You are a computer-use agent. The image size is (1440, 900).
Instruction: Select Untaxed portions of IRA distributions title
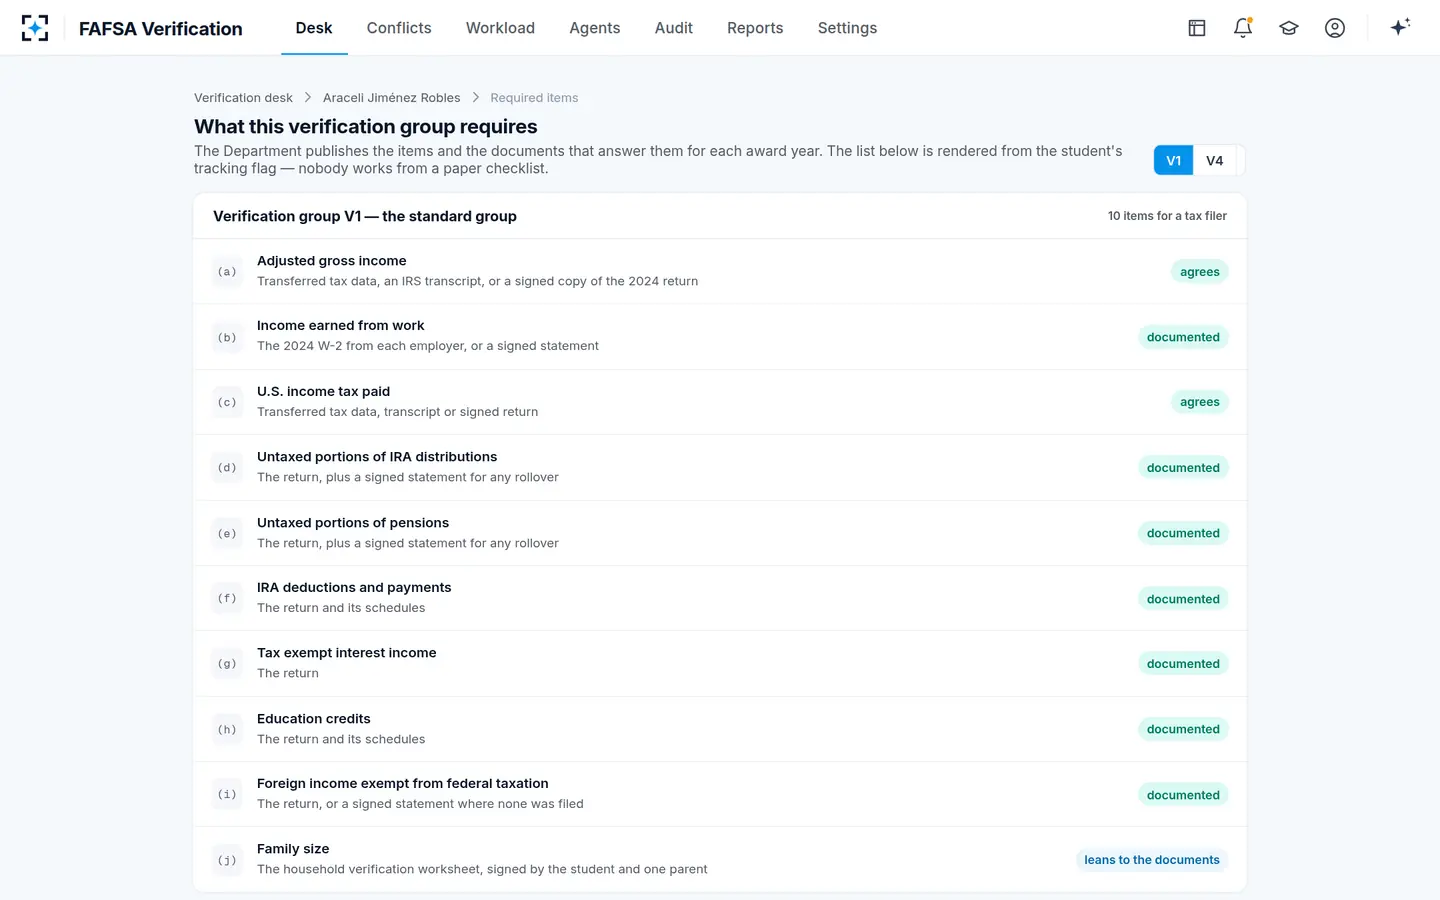pyautogui.click(x=377, y=457)
